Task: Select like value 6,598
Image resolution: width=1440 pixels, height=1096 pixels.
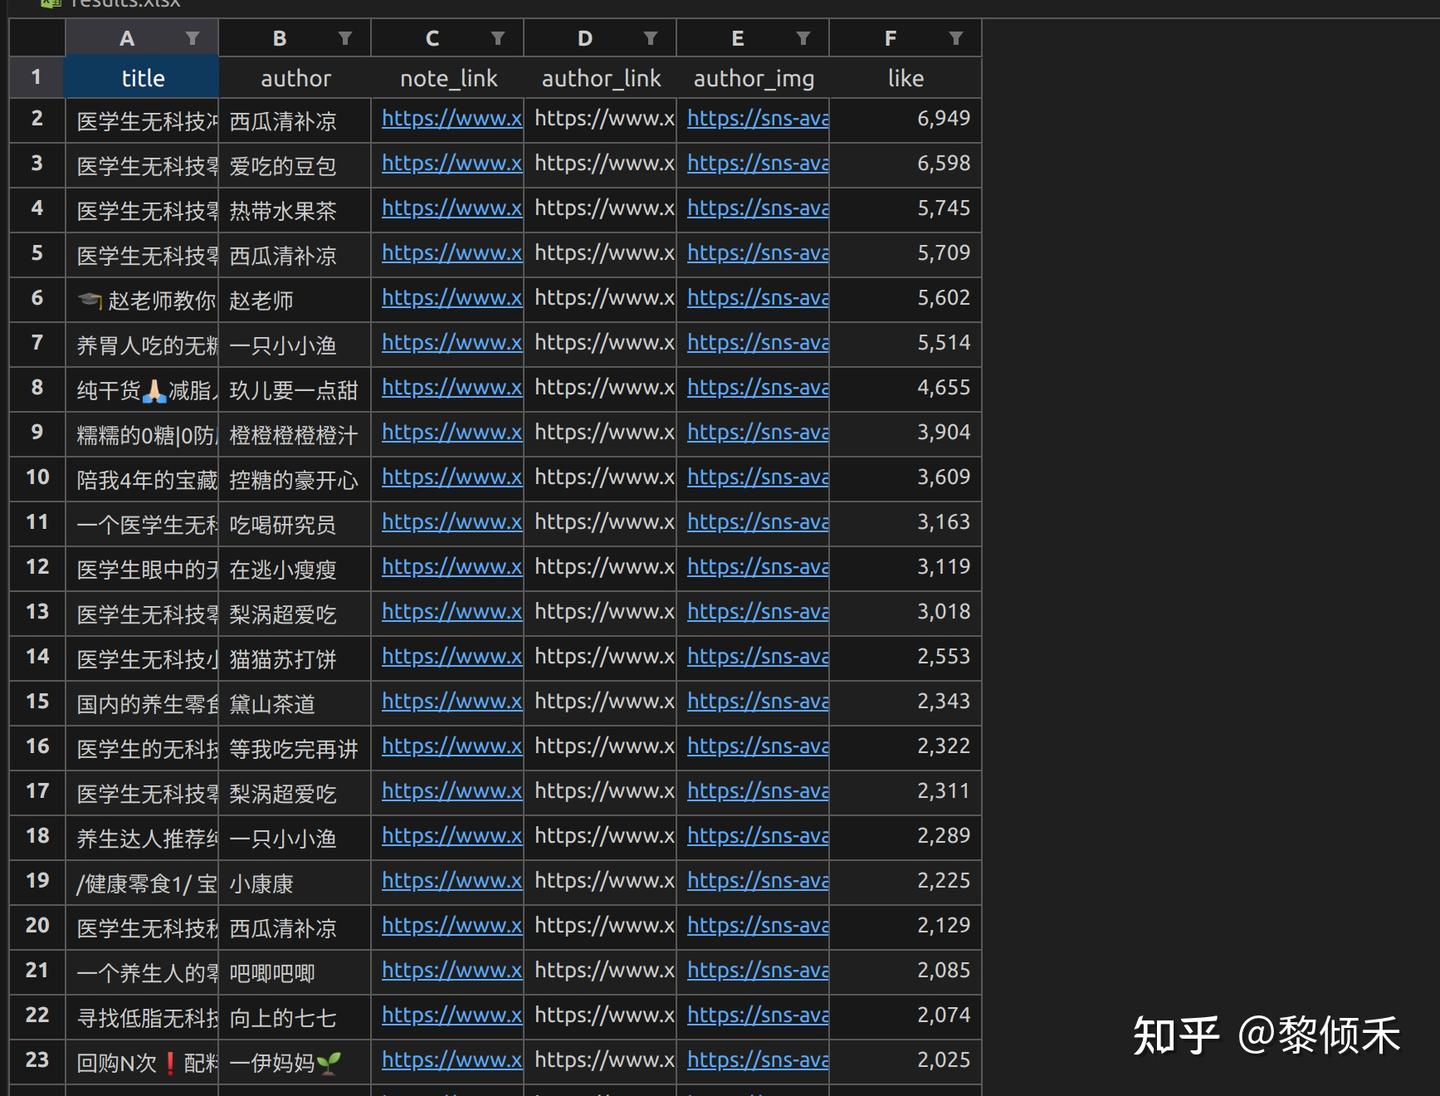Action: coord(905,164)
